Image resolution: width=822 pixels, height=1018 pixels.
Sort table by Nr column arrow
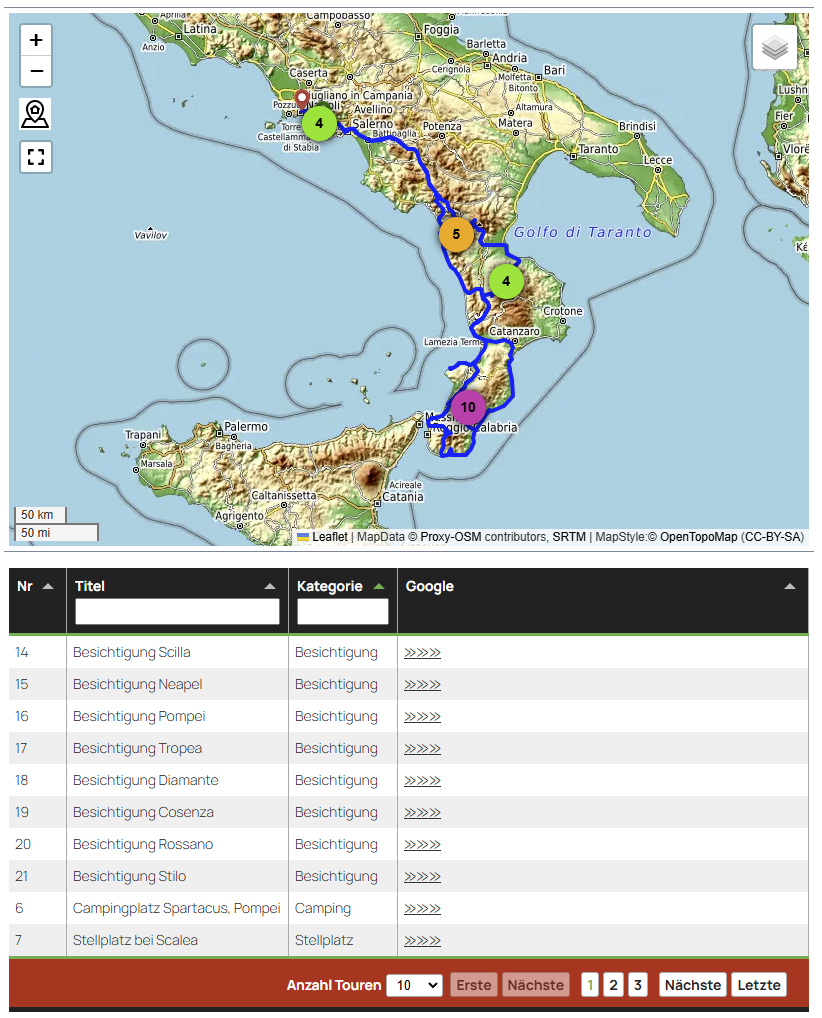tap(48, 586)
